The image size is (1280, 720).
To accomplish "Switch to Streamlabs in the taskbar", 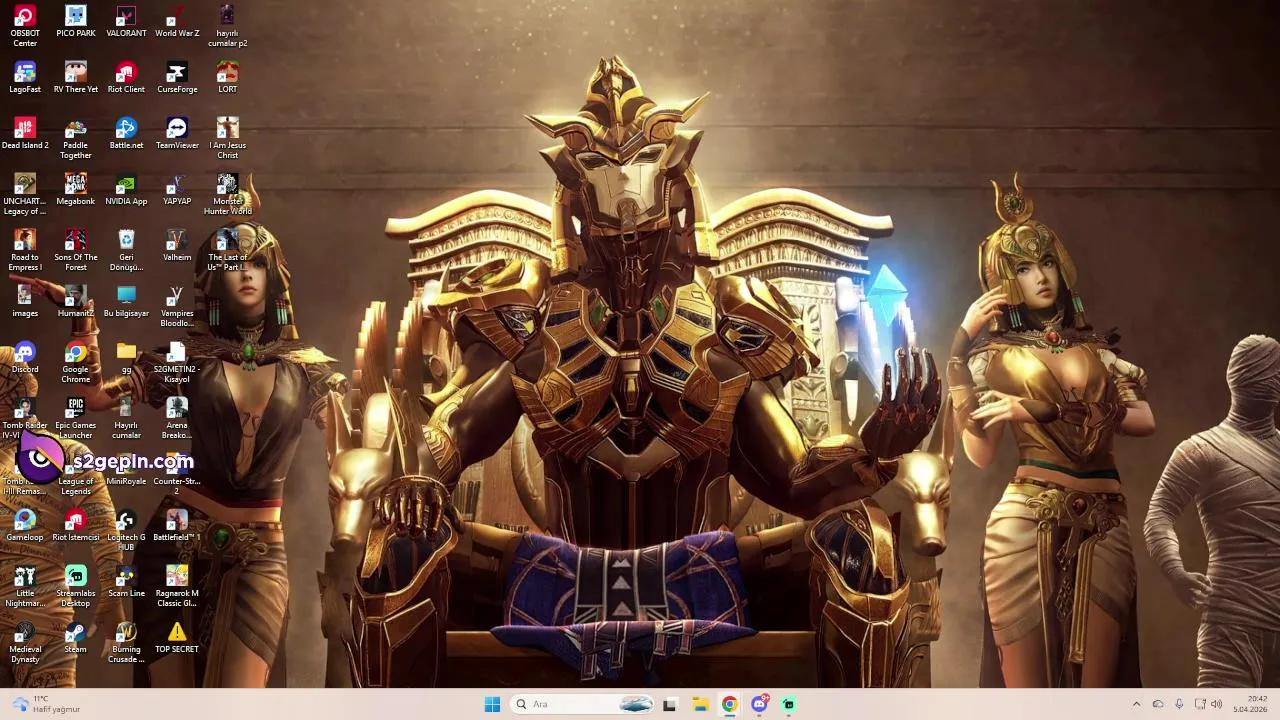I will 789,704.
